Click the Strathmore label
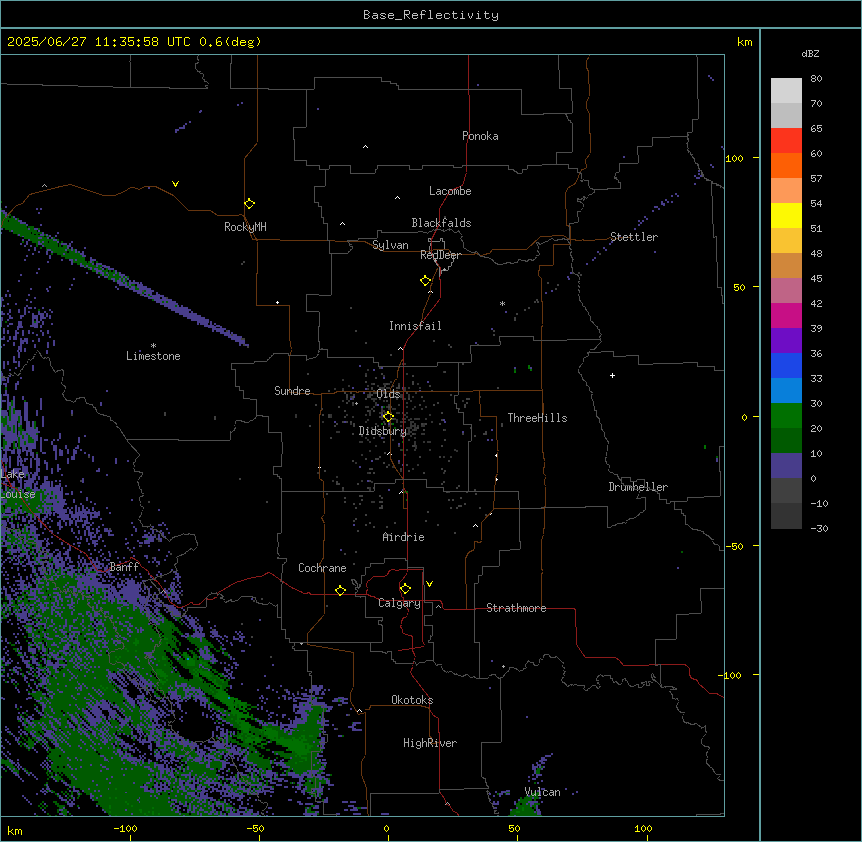Screen dimensions: 862x842 click(x=516, y=608)
